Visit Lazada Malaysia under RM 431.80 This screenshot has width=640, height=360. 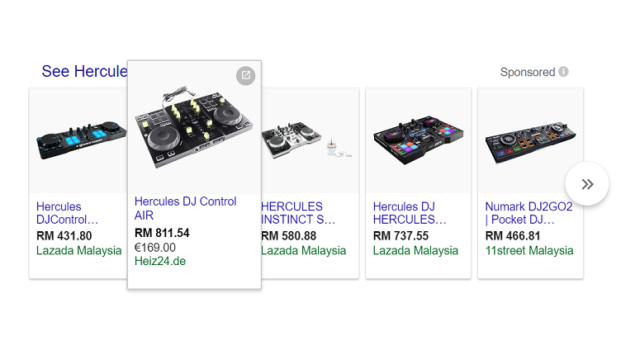pyautogui.click(x=79, y=250)
